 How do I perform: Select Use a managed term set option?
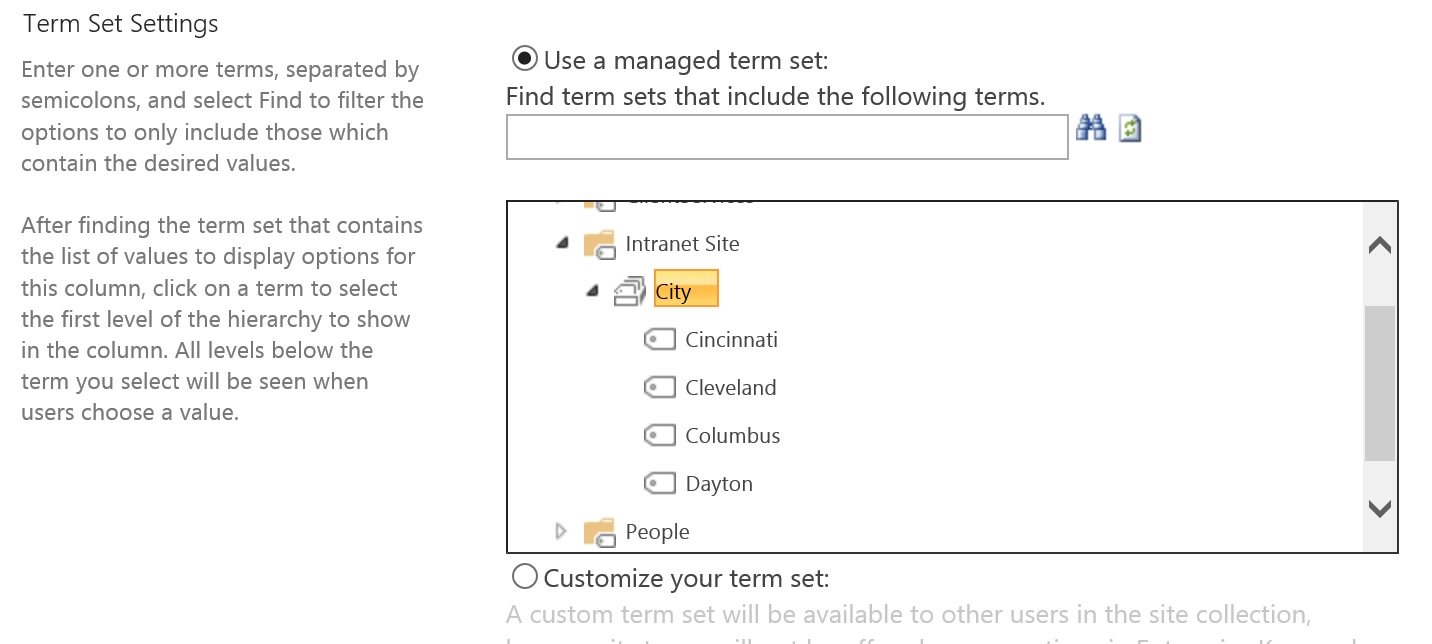(x=524, y=59)
